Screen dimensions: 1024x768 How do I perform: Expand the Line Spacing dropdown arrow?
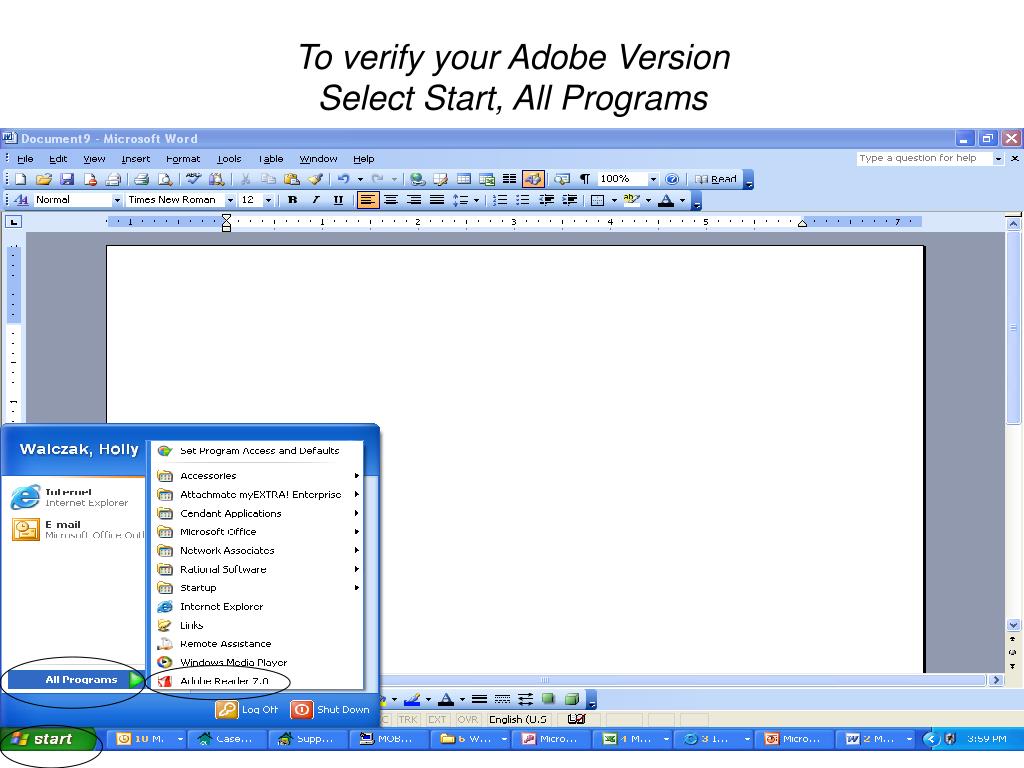(x=476, y=200)
